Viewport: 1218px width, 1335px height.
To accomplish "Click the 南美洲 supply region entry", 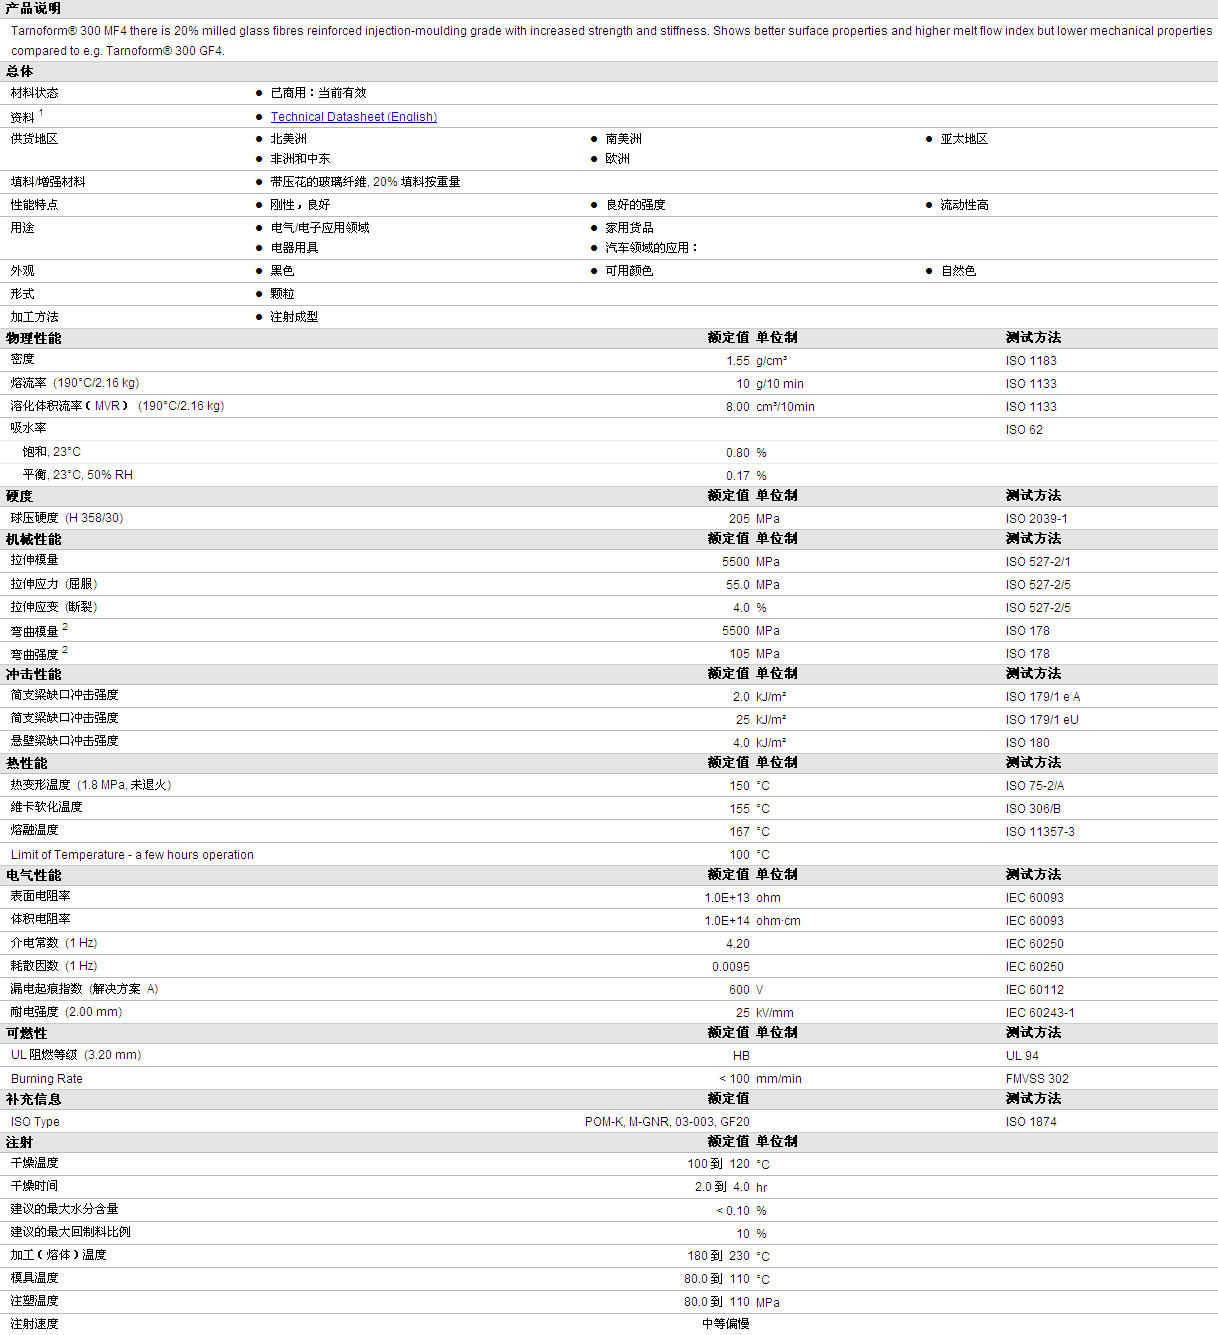I will [x=623, y=139].
